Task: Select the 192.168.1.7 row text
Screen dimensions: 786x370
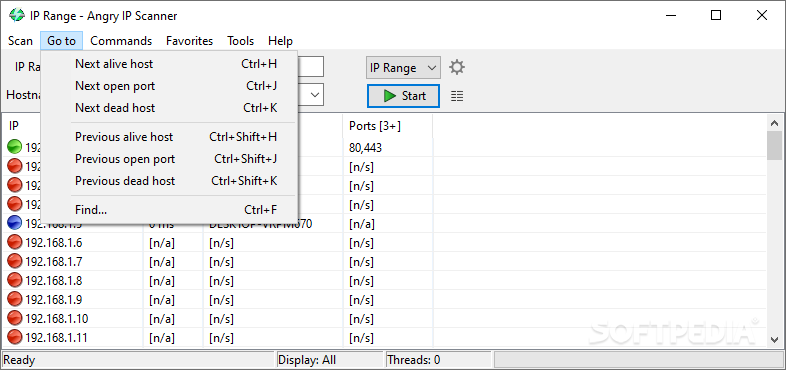Action: (x=54, y=262)
